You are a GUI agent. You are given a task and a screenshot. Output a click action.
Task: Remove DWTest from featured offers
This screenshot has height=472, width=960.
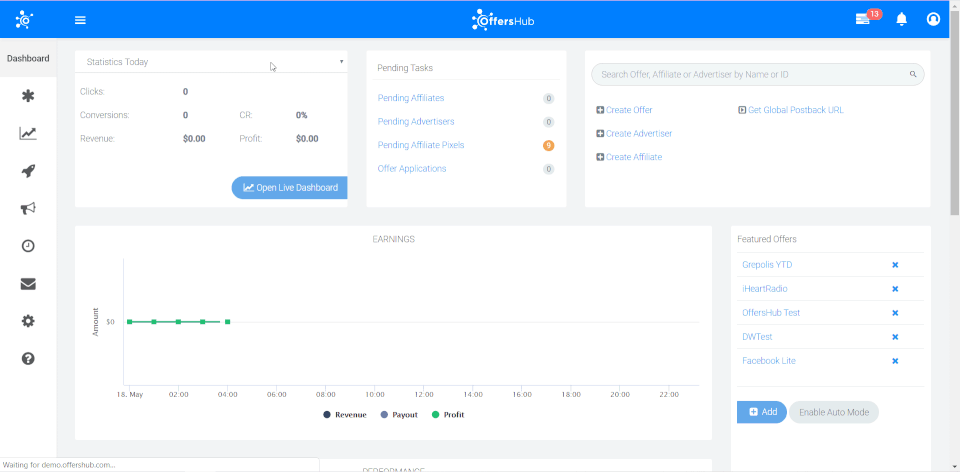tap(894, 337)
